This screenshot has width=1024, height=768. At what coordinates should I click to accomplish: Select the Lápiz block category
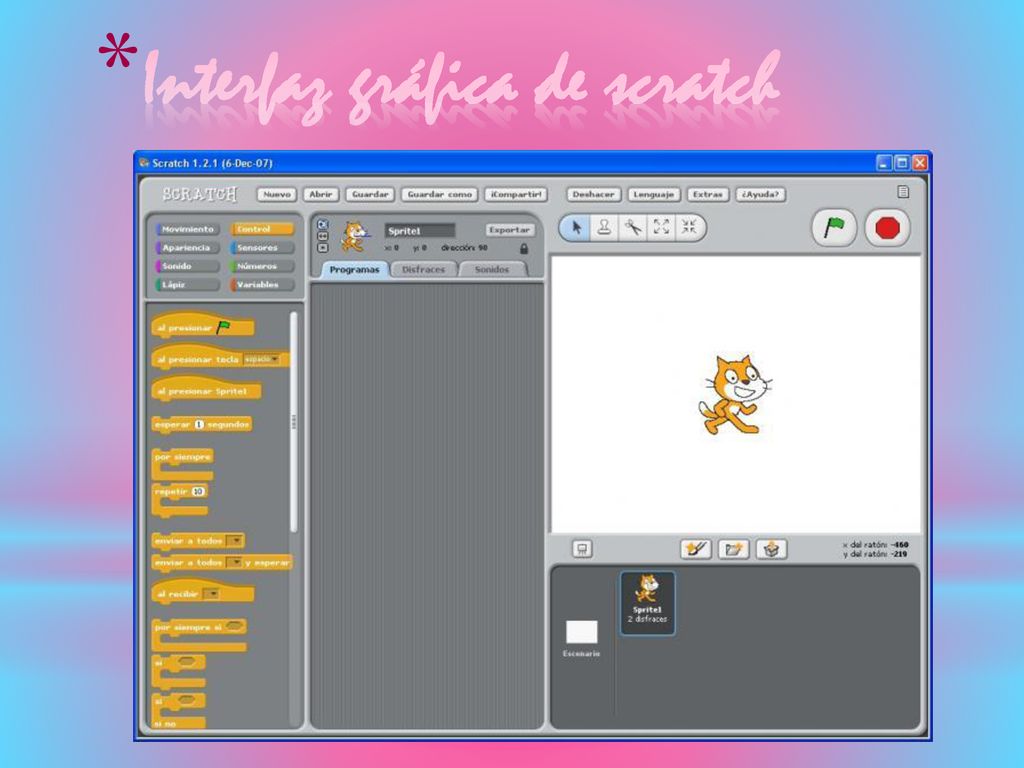187,285
